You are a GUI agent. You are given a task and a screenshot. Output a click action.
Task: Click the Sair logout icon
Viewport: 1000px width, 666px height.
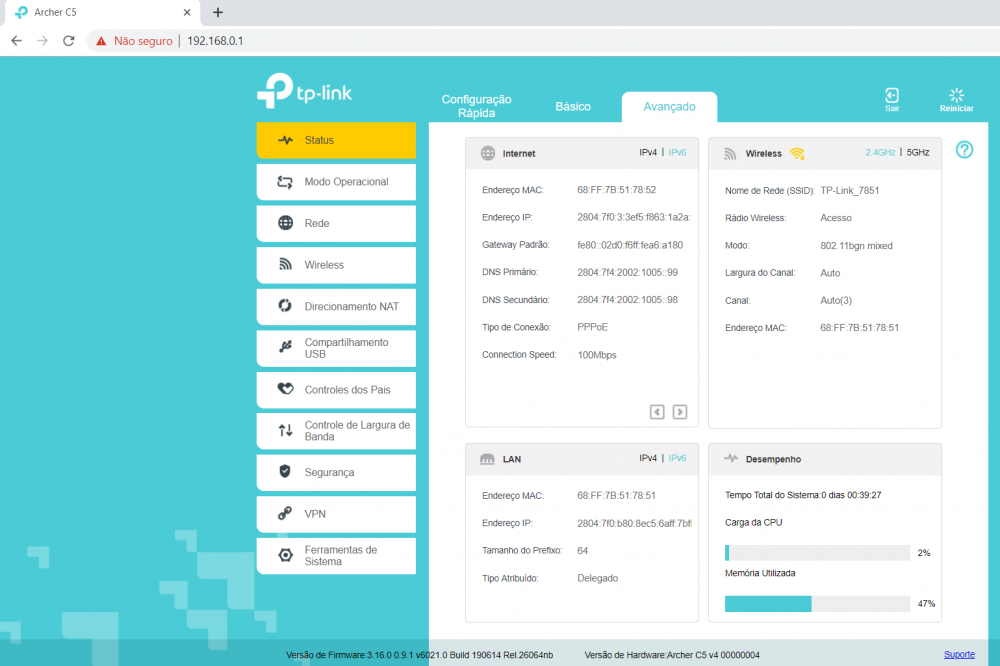(891, 96)
